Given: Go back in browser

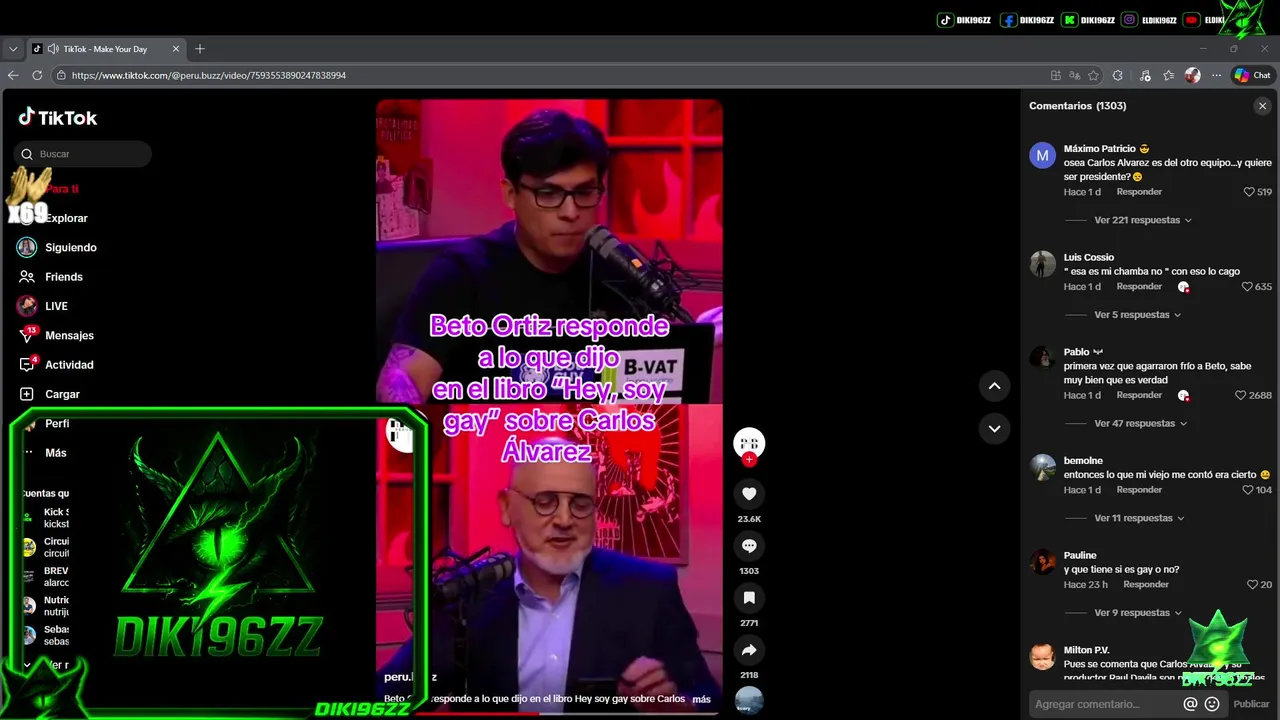Looking at the screenshot, I should pos(13,75).
